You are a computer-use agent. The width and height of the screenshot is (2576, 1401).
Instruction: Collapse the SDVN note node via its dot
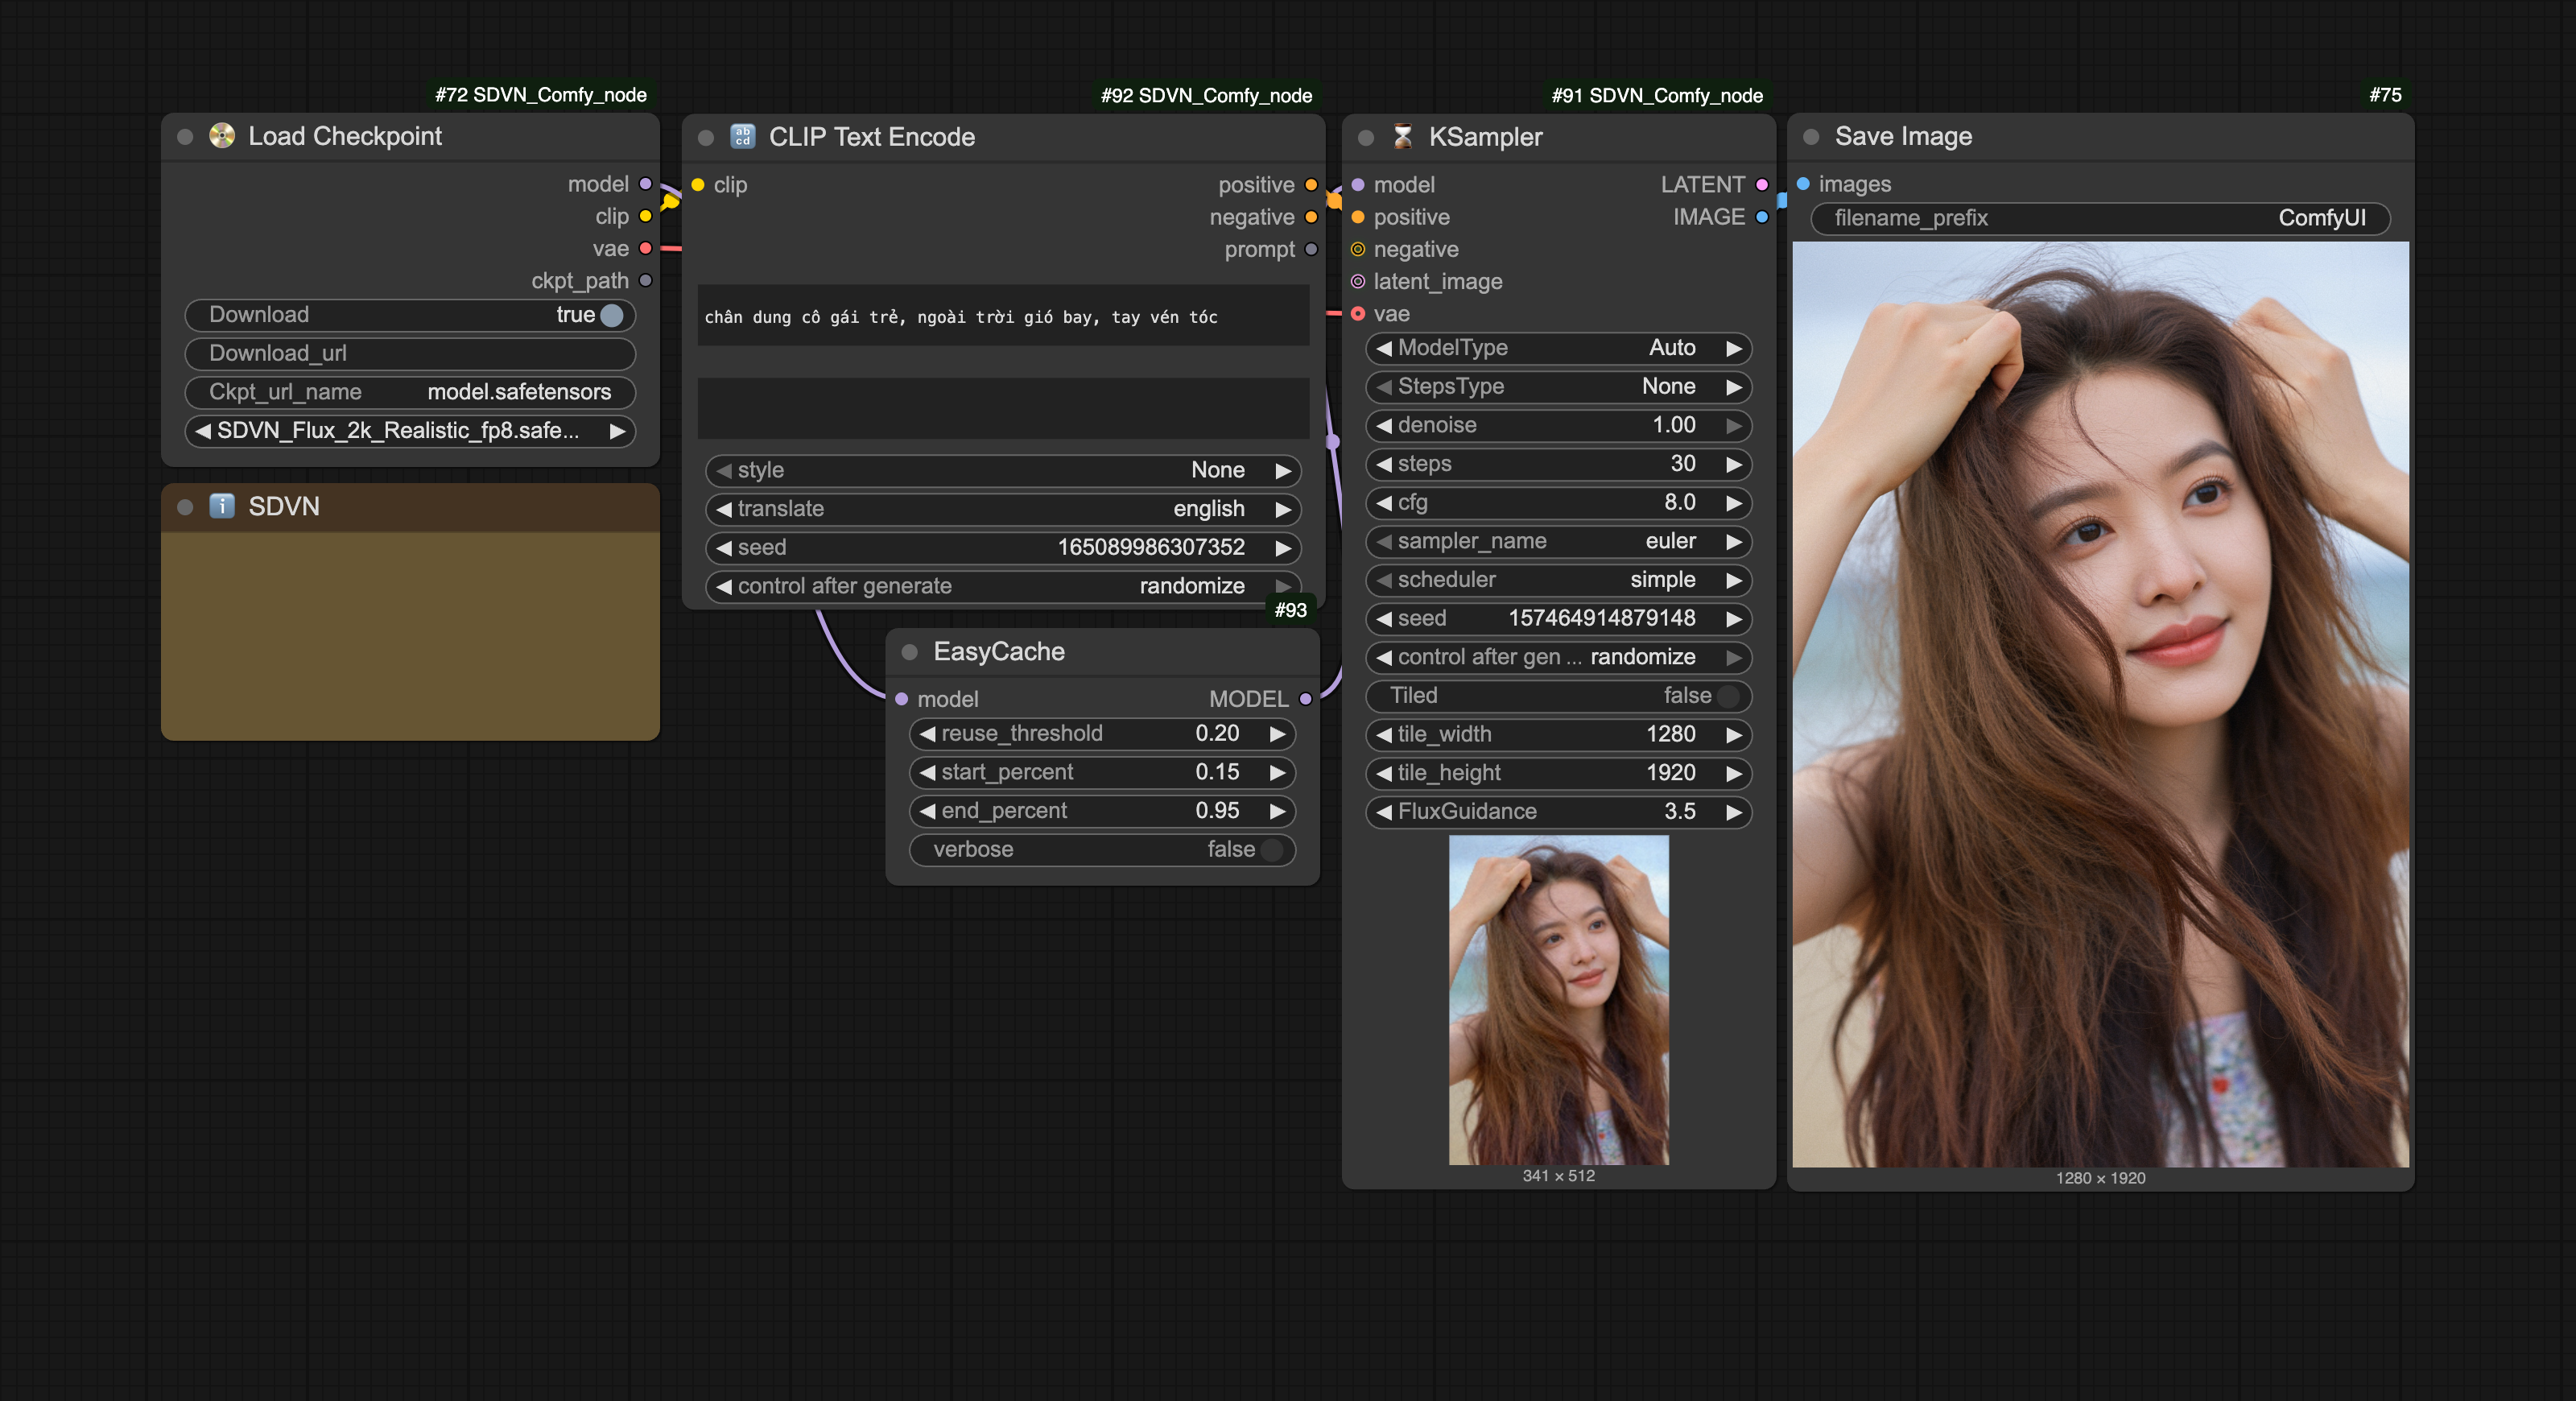coord(185,507)
